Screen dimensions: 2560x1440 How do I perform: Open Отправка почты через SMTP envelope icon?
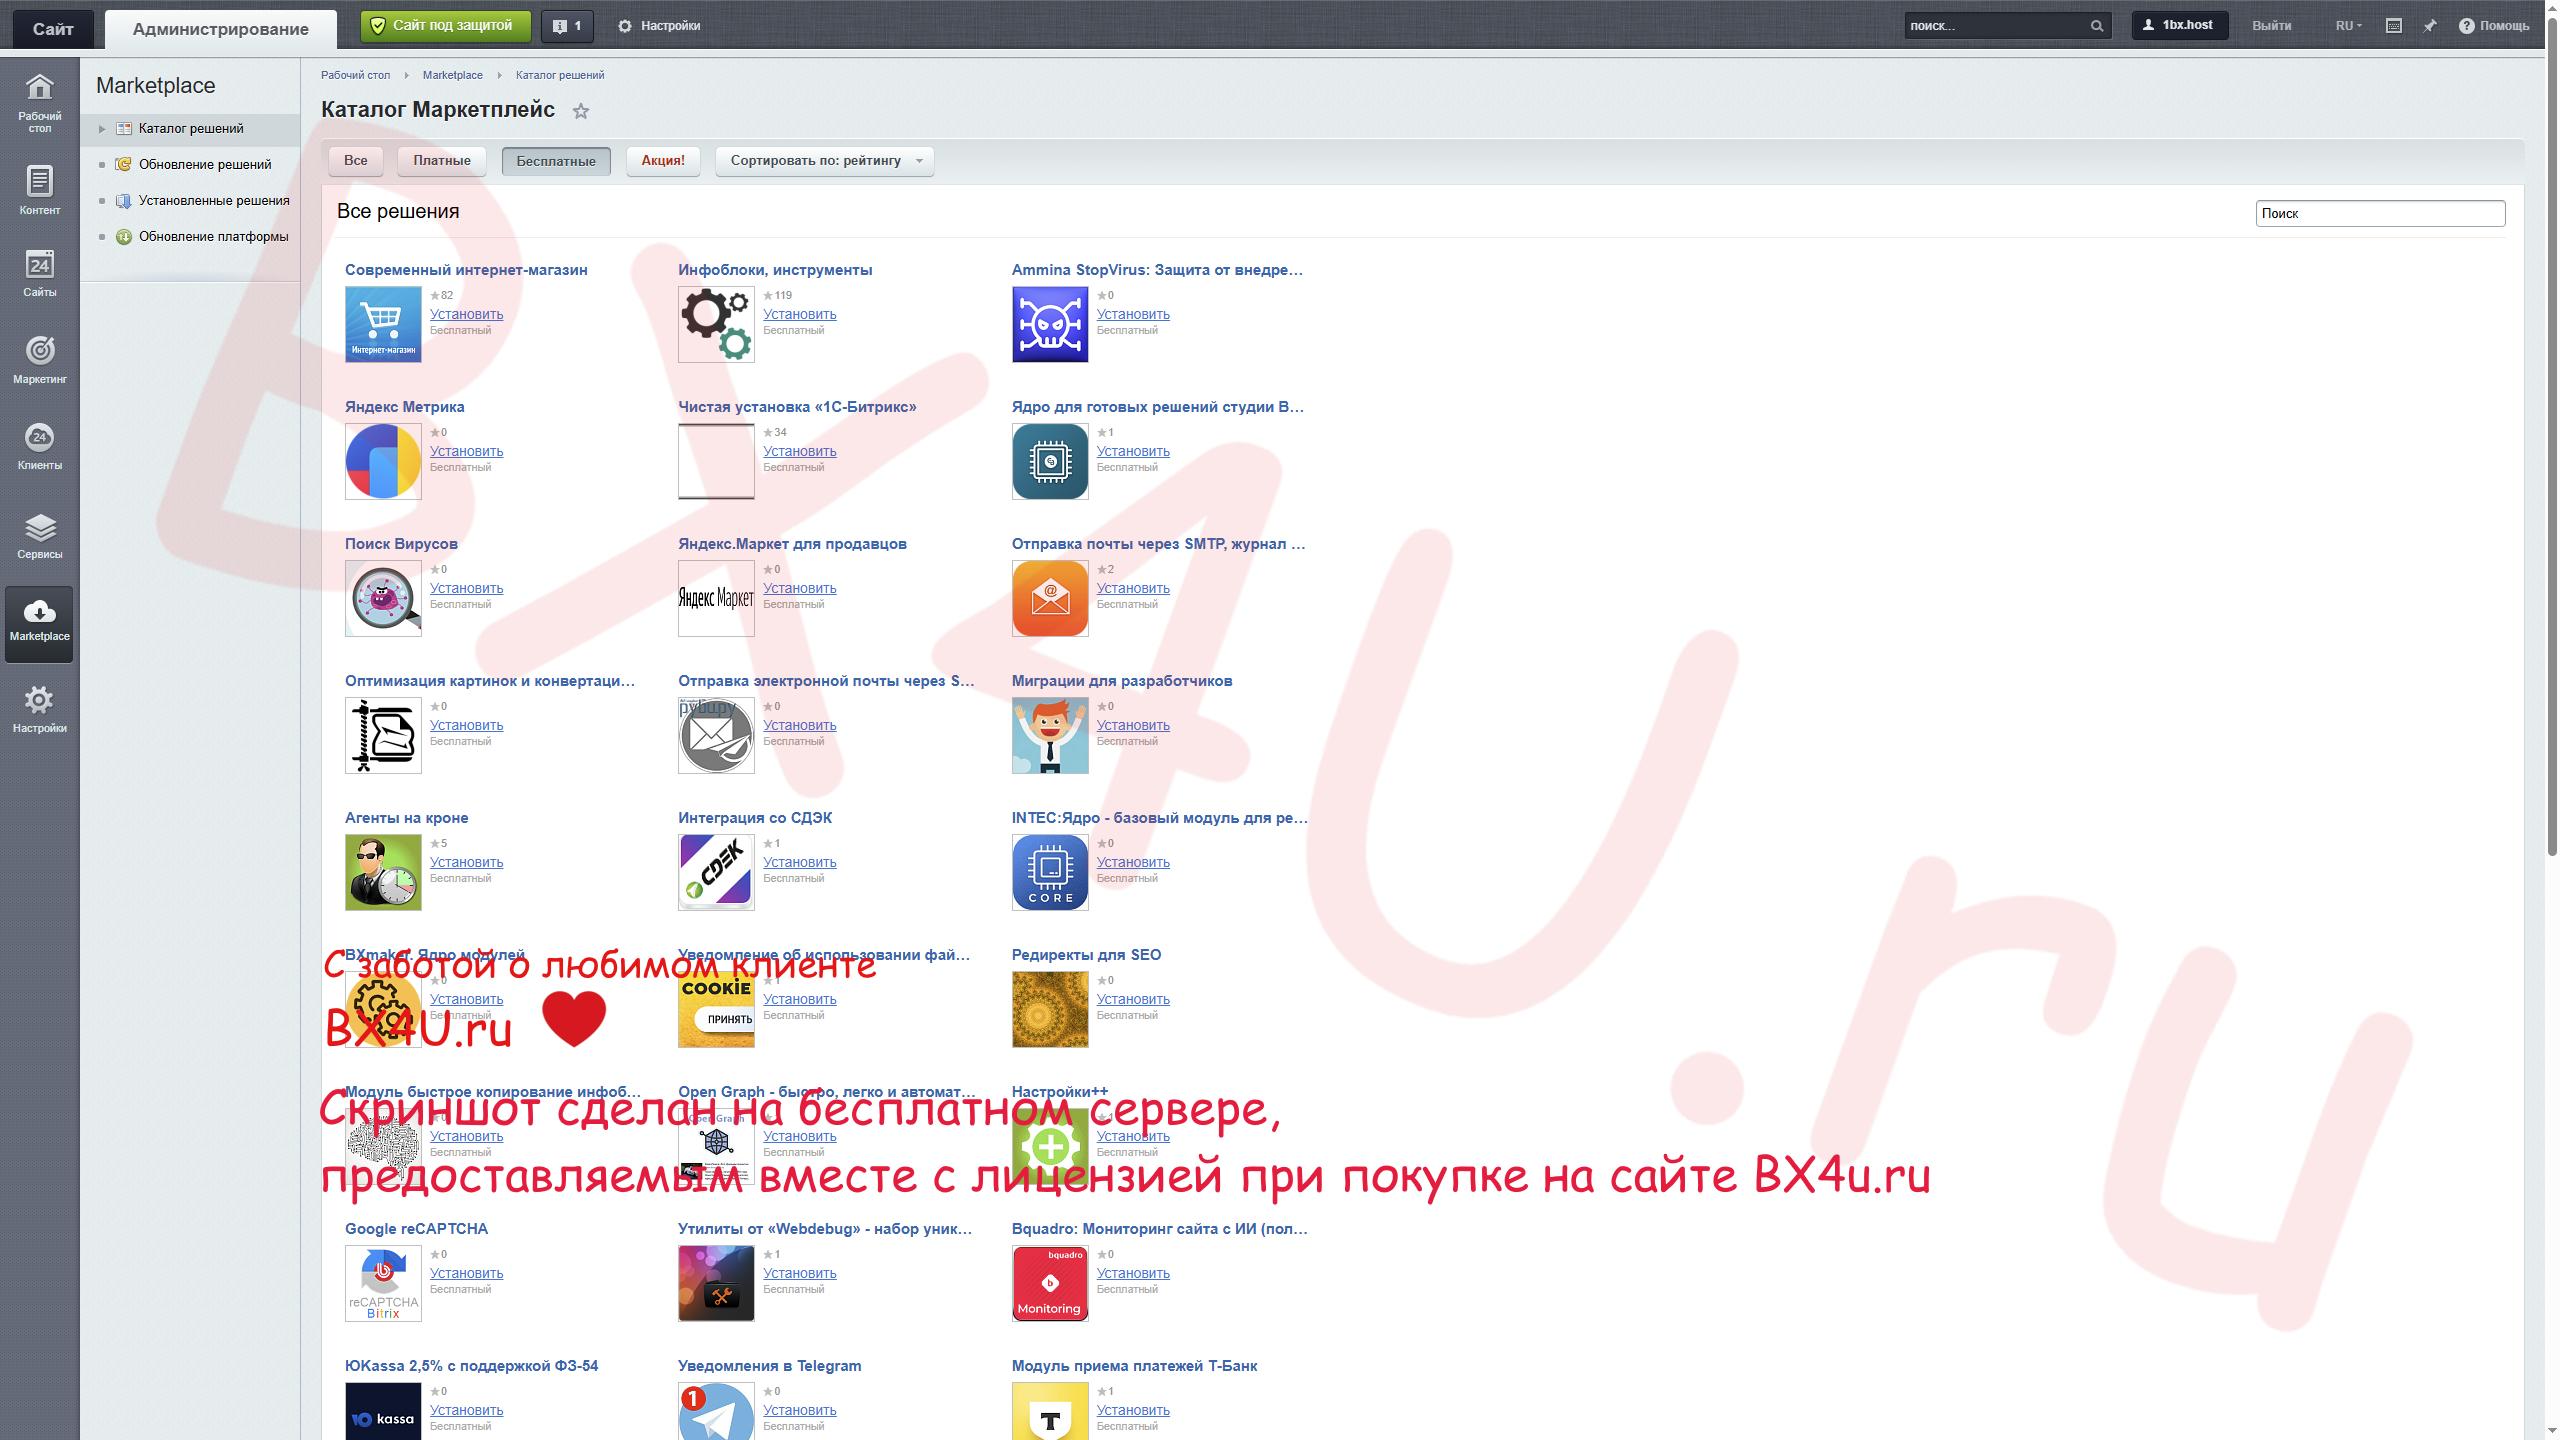(1050, 598)
